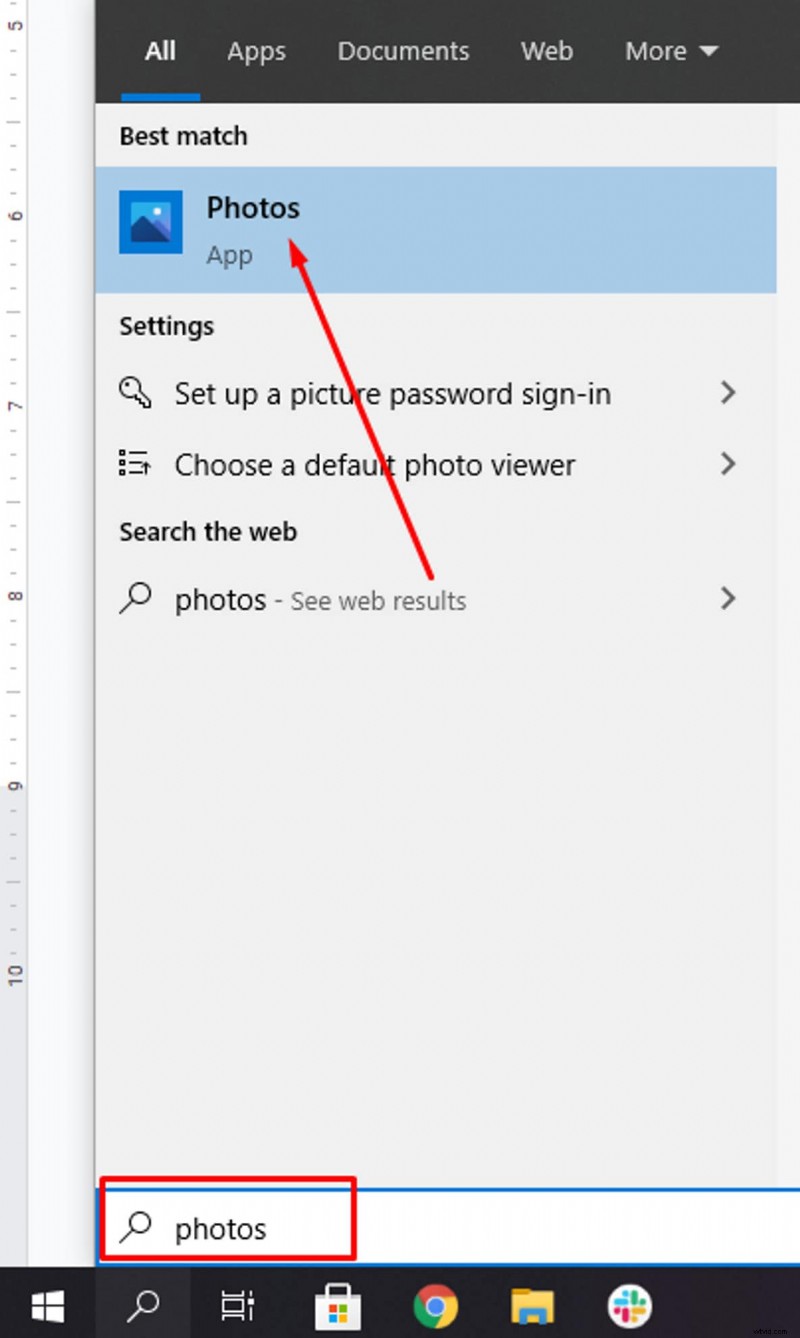This screenshot has width=800, height=1338.
Task: Launch Slack from the taskbar
Action: (x=629, y=1305)
